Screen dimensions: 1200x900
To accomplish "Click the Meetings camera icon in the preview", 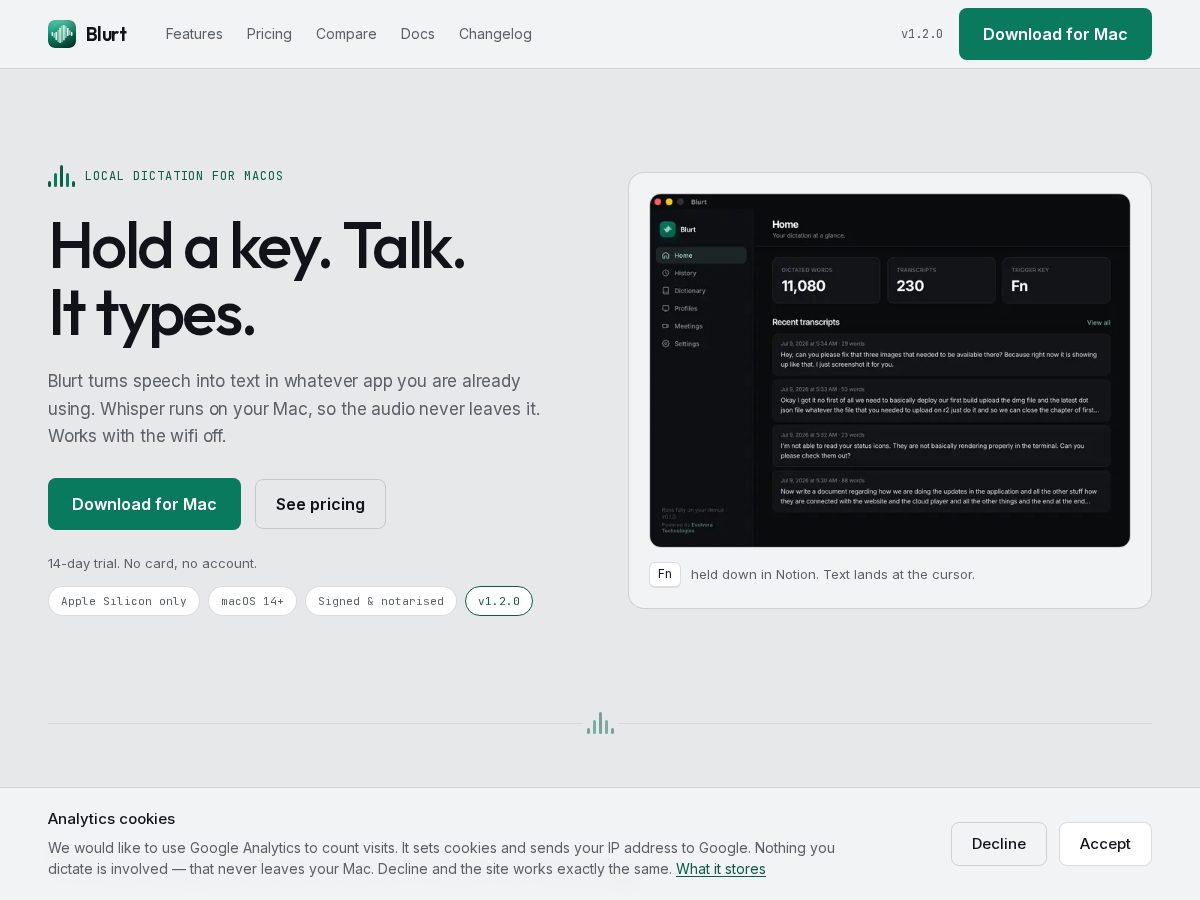I will (x=666, y=326).
